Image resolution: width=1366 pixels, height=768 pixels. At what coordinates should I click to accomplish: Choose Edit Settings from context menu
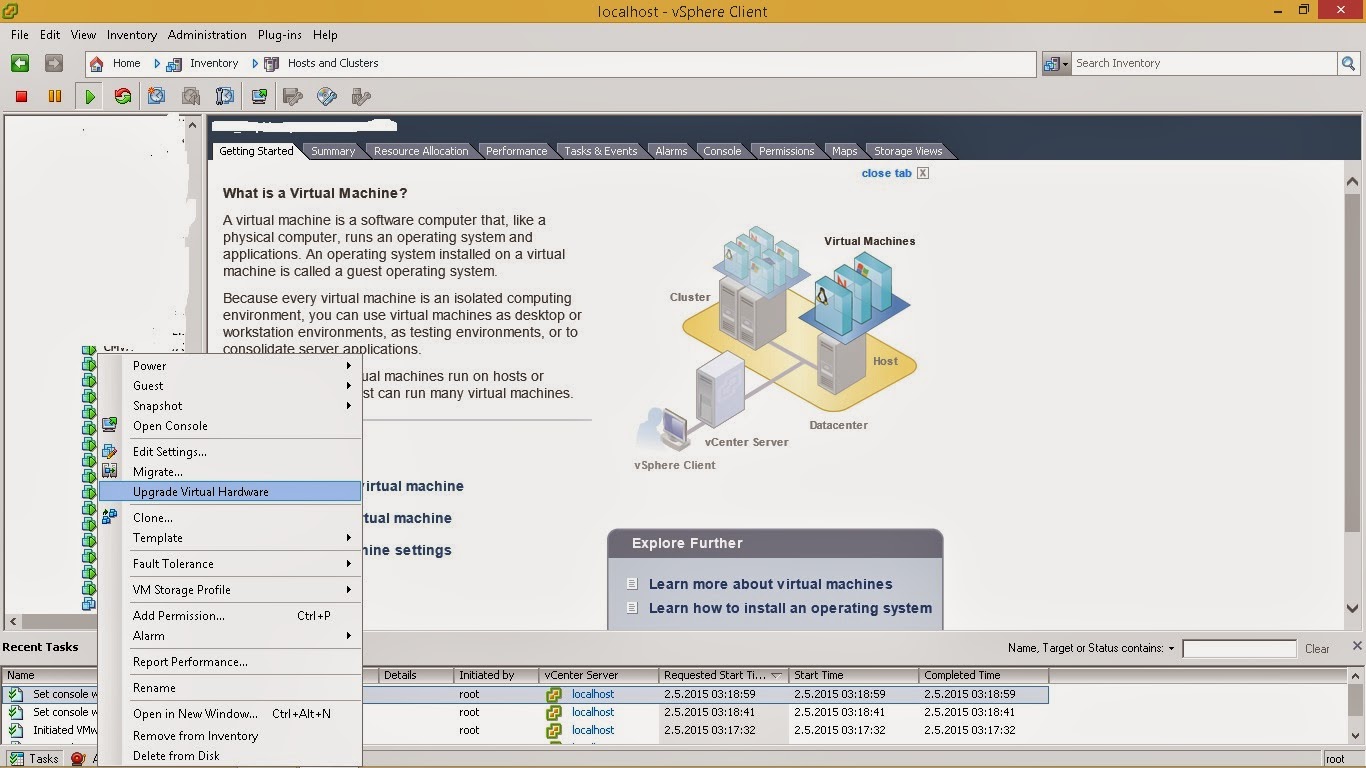(170, 452)
